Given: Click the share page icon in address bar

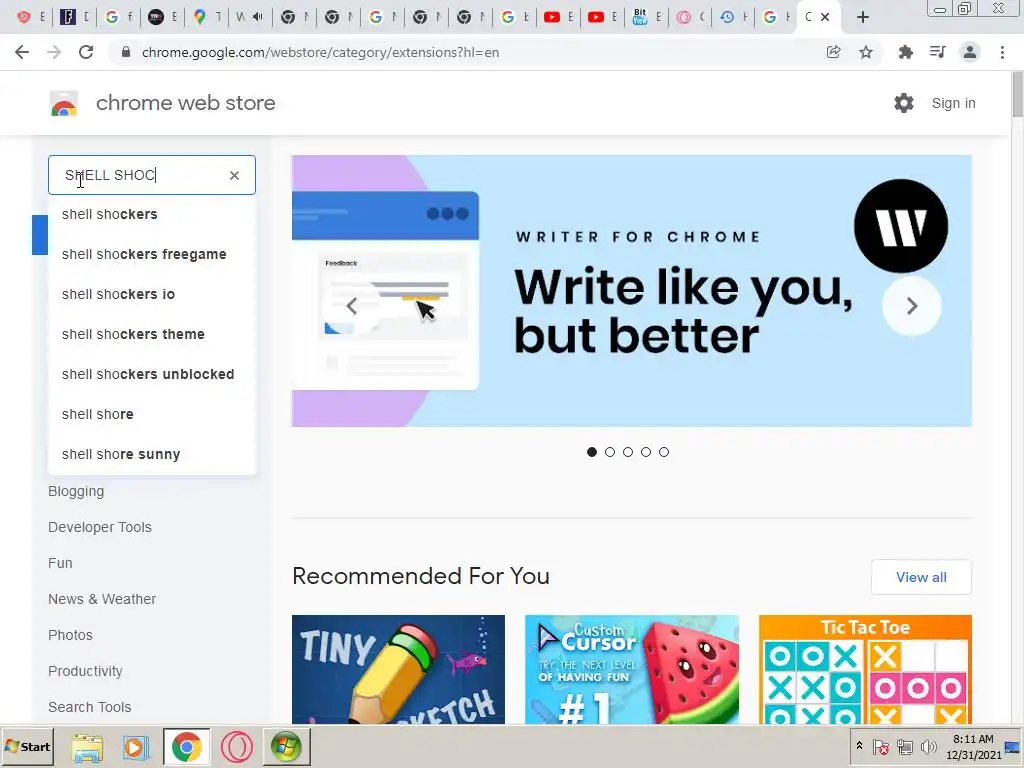Looking at the screenshot, I should pyautogui.click(x=833, y=52).
